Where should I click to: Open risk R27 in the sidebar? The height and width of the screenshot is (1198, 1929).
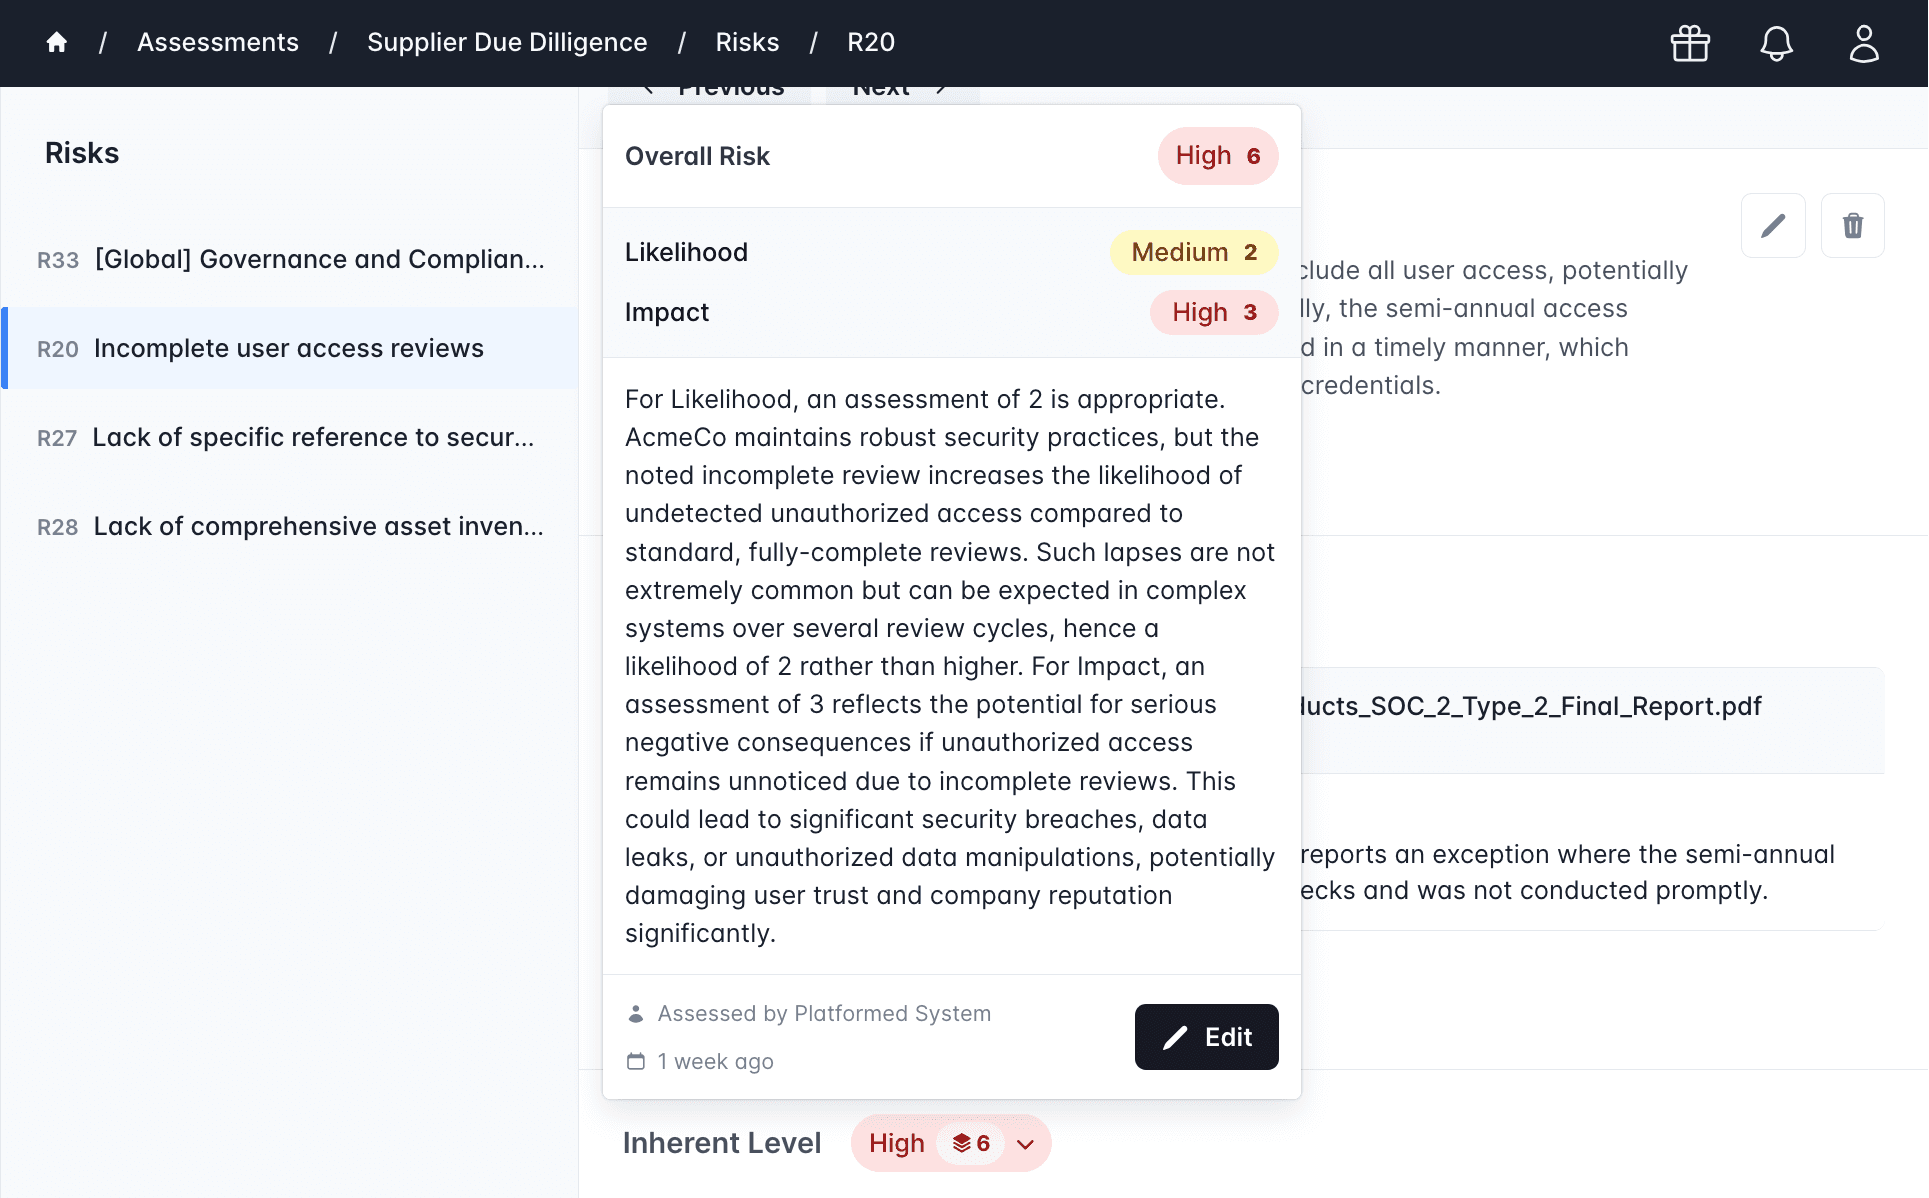(x=286, y=437)
